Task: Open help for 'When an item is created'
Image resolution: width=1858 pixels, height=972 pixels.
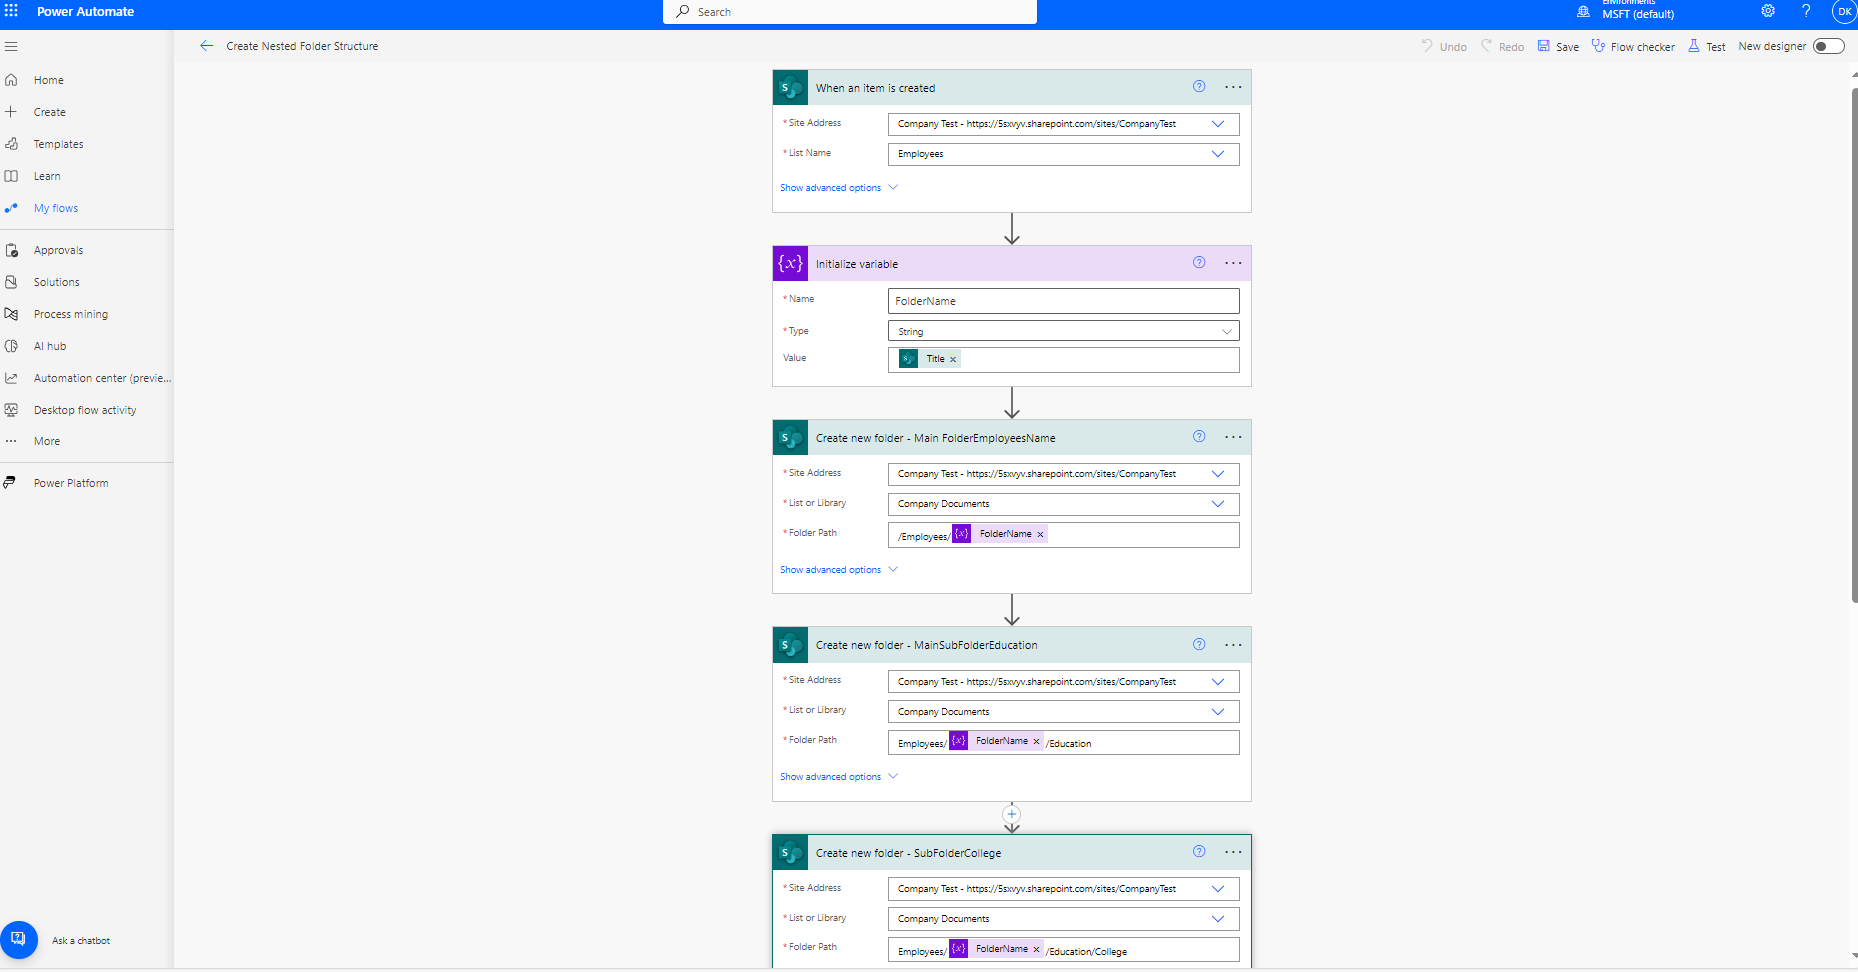Action: click(x=1199, y=87)
